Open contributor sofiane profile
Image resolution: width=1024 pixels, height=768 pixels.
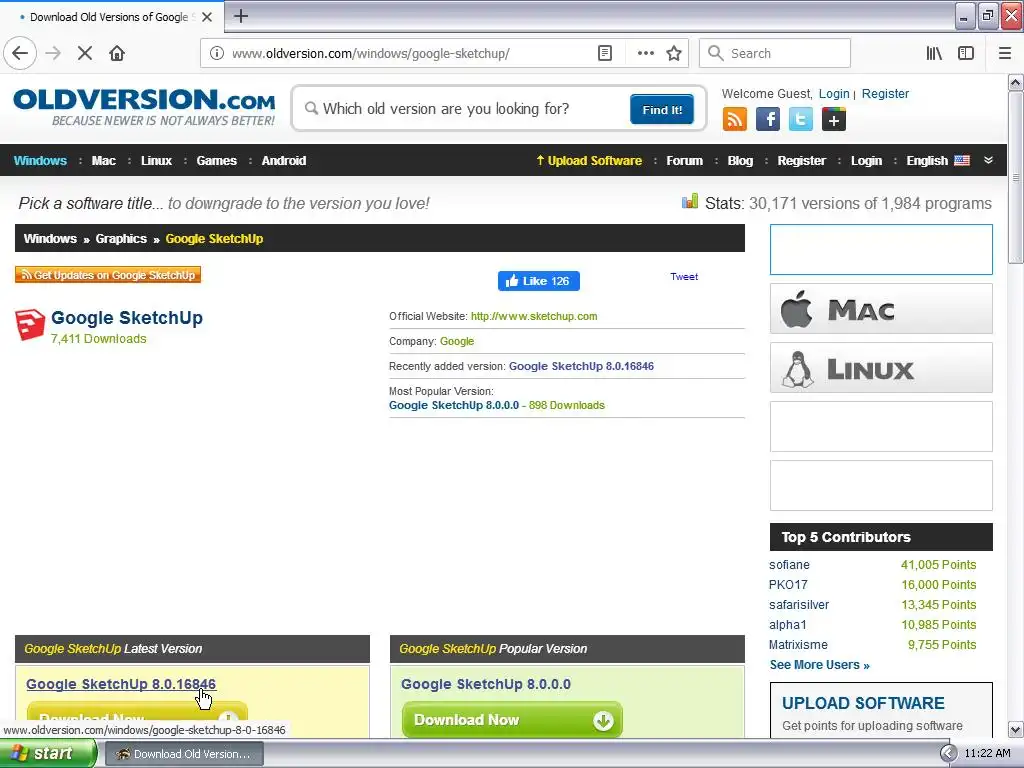[x=789, y=565]
